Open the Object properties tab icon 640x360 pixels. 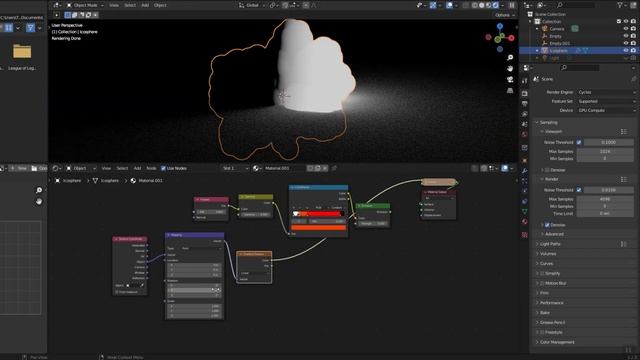coord(524,160)
